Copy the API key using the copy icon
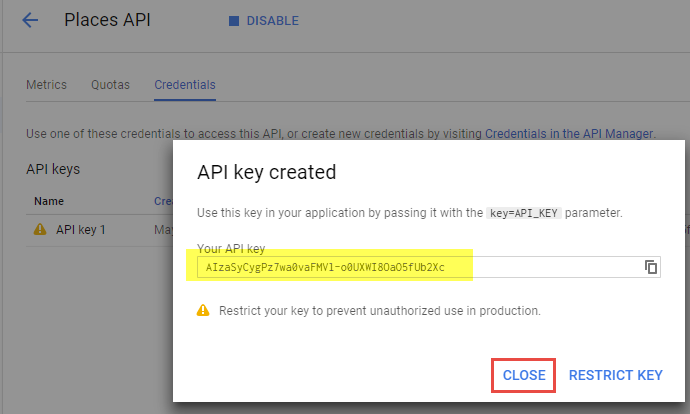Viewport: 690px width, 414px height. pyautogui.click(x=651, y=267)
